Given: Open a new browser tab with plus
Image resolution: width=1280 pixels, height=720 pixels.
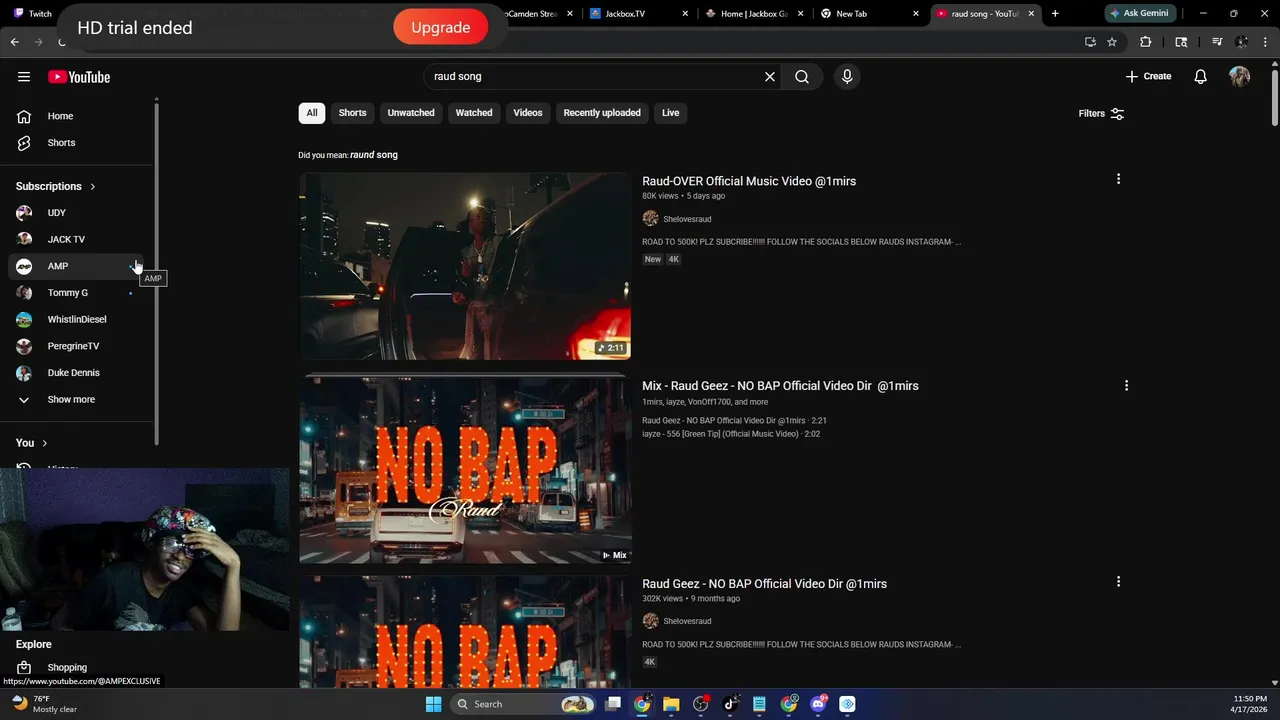Looking at the screenshot, I should click(1055, 14).
